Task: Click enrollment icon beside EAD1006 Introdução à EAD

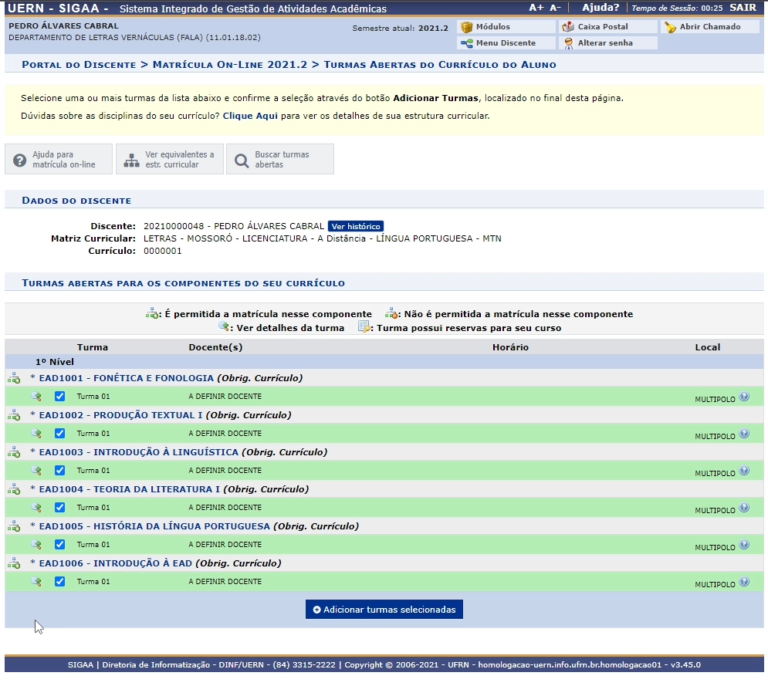Action: 14,564
